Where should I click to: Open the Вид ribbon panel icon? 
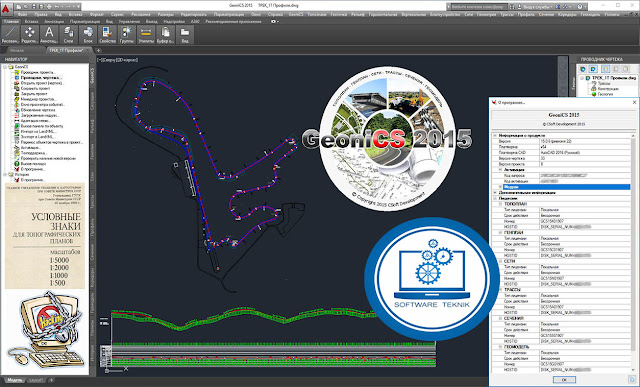click(x=184, y=34)
